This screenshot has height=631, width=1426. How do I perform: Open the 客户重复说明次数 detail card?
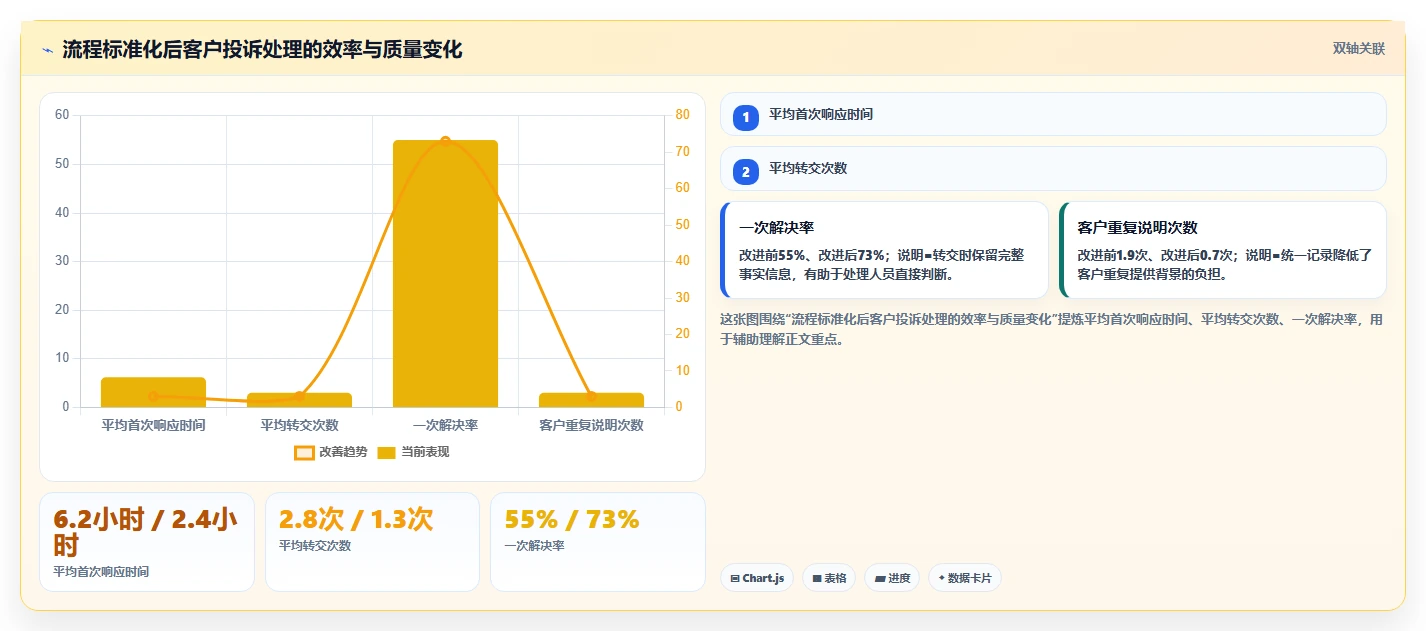[1223, 250]
